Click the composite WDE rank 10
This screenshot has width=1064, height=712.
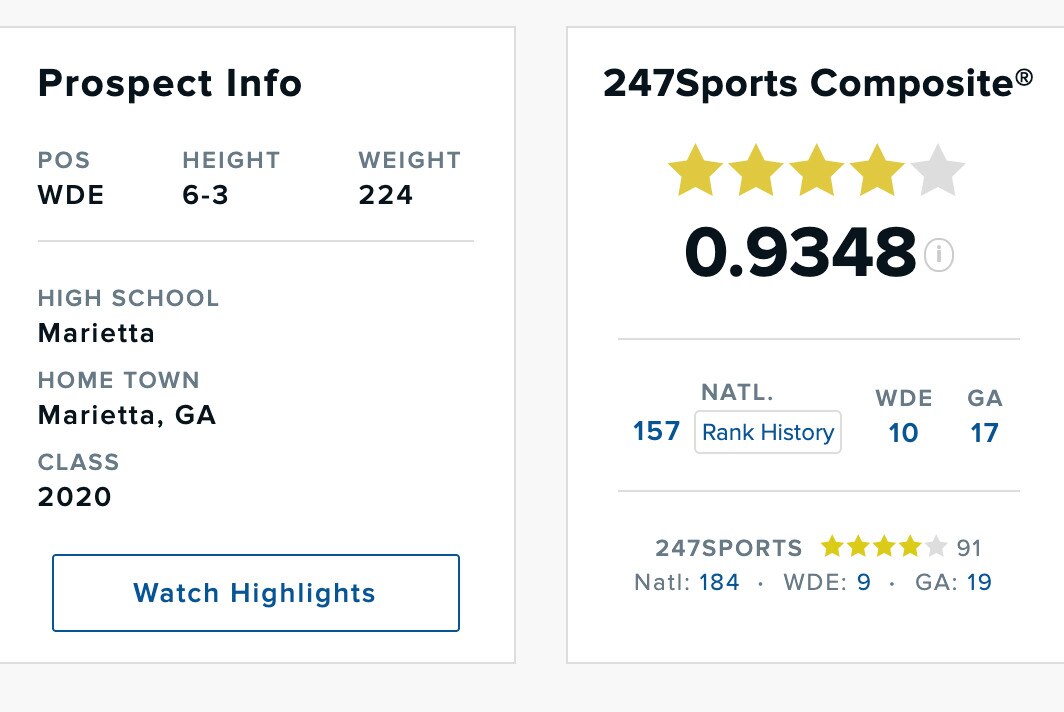tap(903, 432)
